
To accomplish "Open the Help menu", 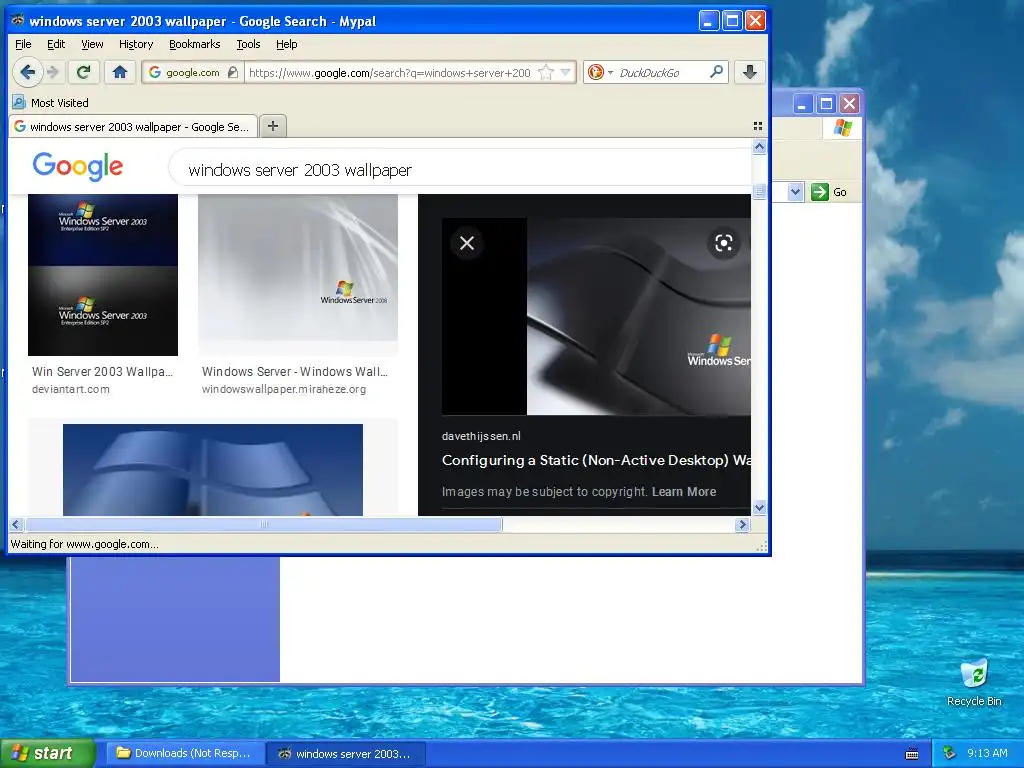I will tap(286, 44).
